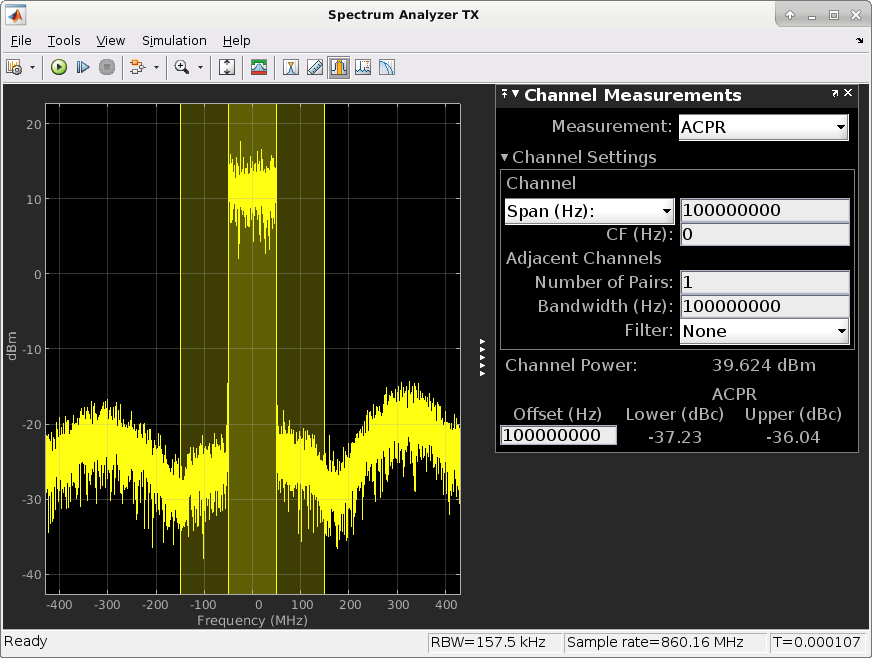Click the Offset (Hz) value field
This screenshot has height=658, width=872.
pyautogui.click(x=558, y=435)
